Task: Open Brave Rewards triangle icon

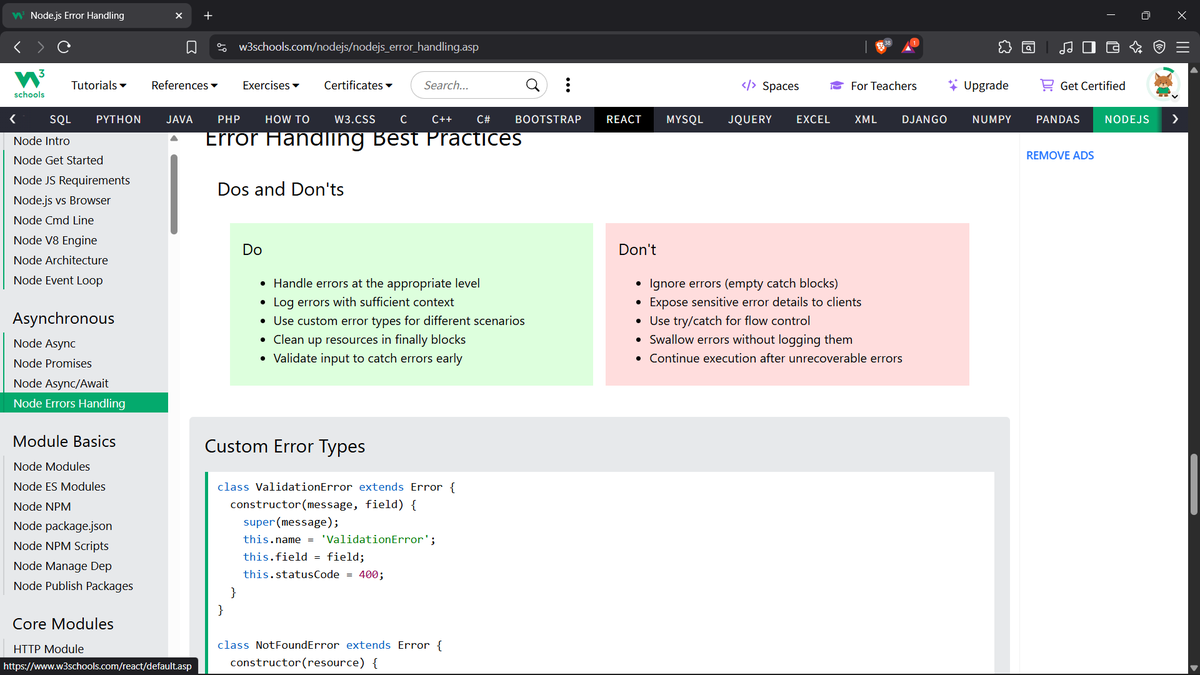Action: coord(911,46)
